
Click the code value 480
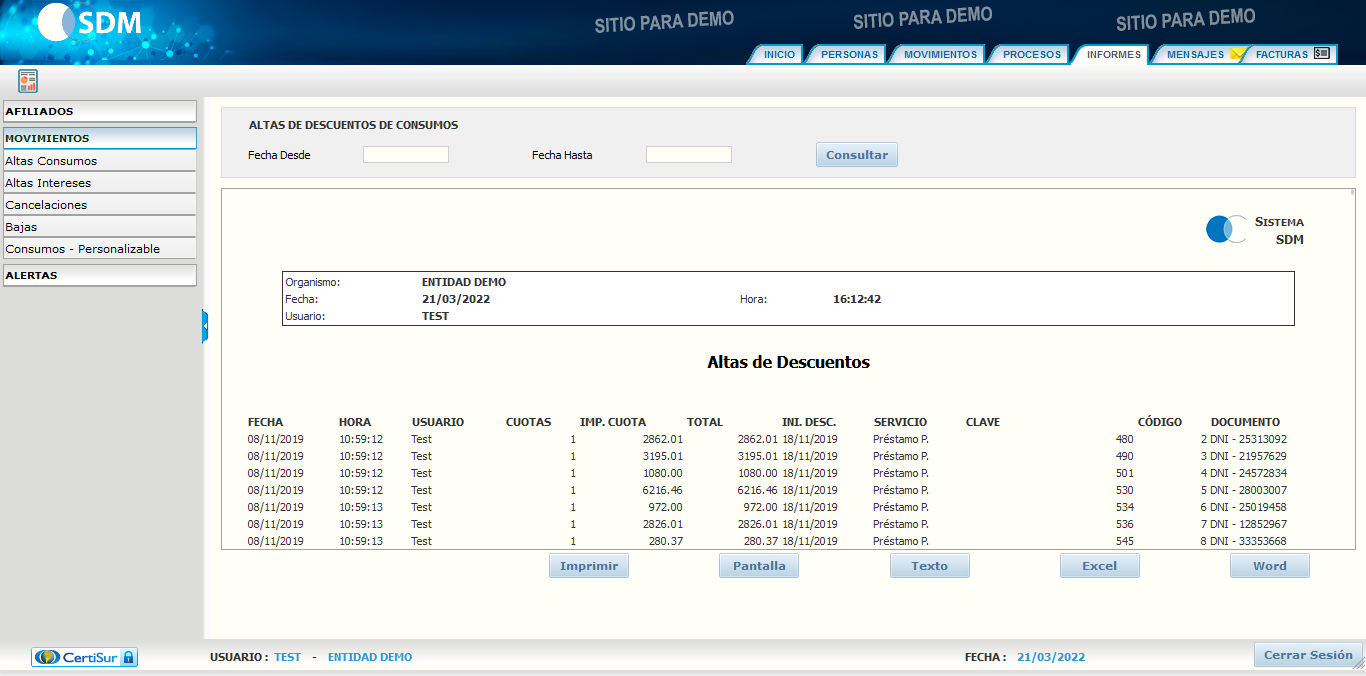click(1125, 439)
